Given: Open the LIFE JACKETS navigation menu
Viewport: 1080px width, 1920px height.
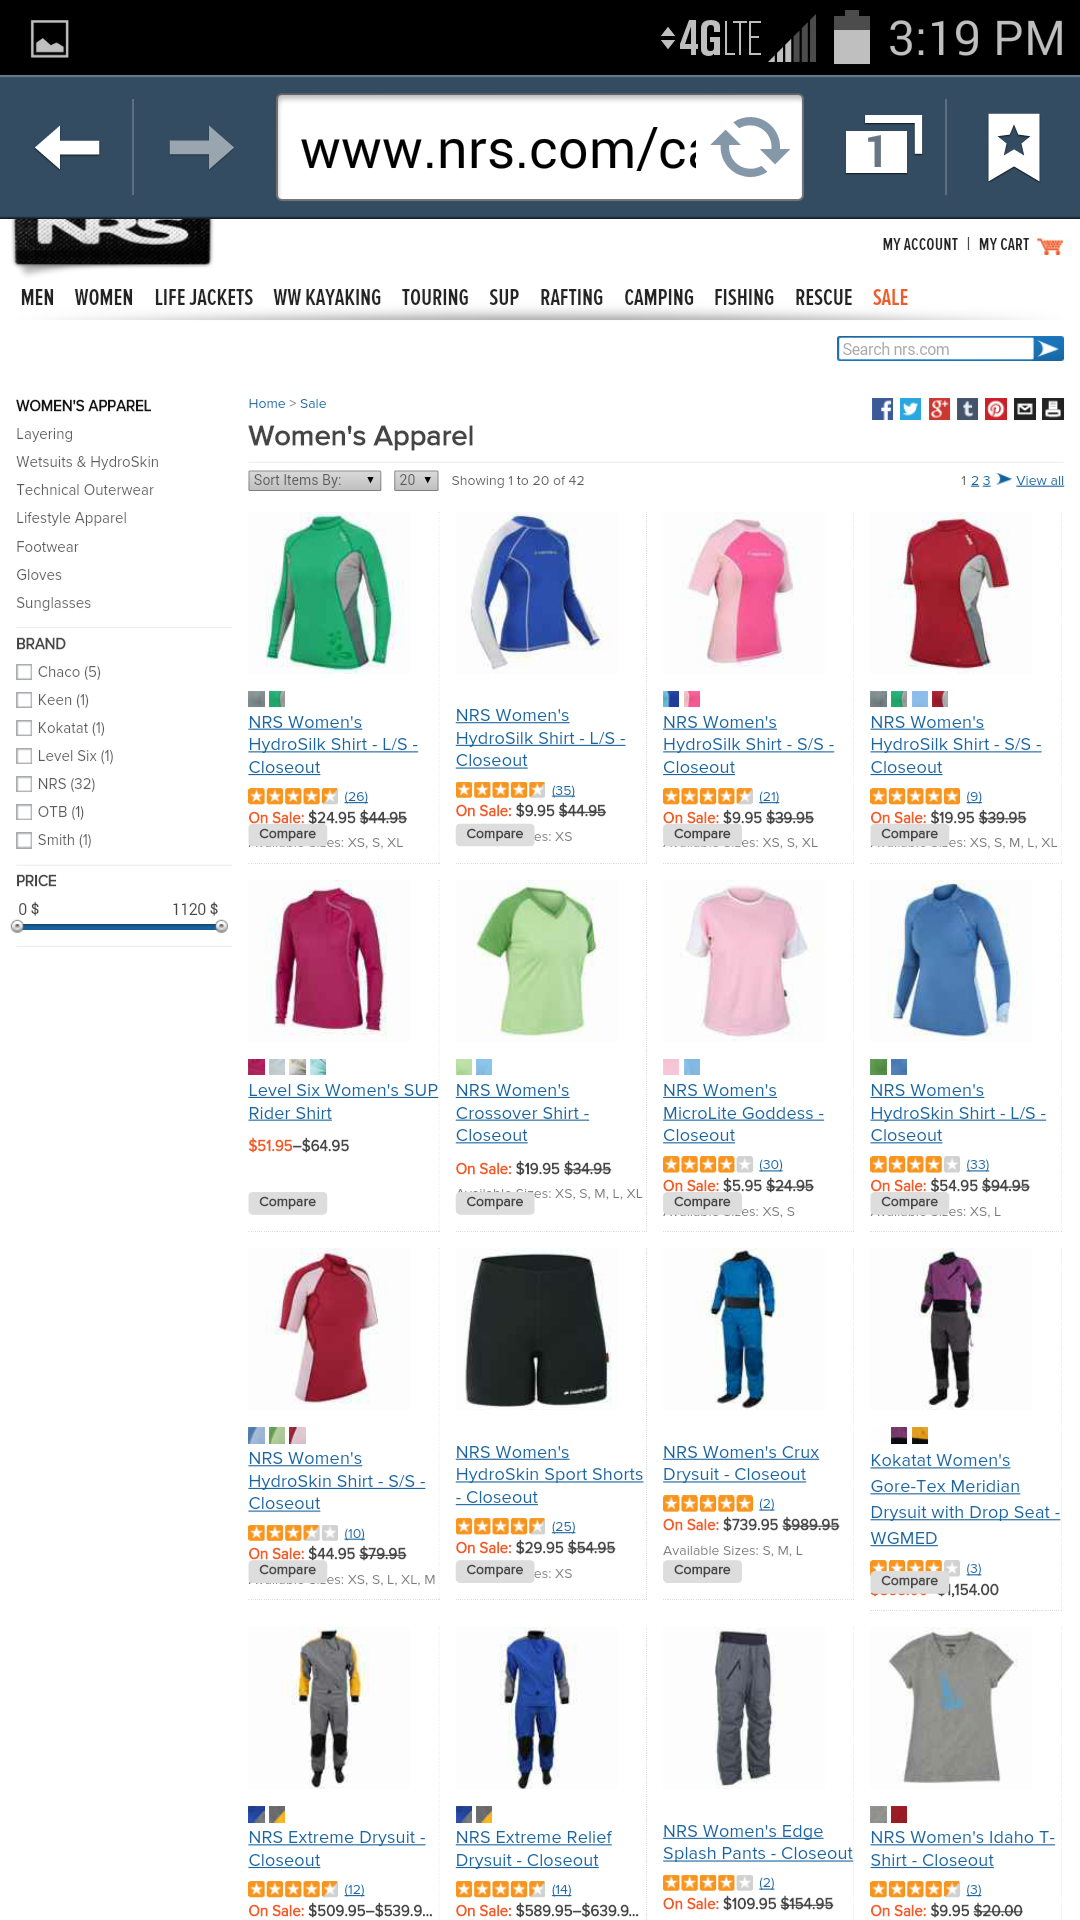Looking at the screenshot, I should pyautogui.click(x=203, y=298).
